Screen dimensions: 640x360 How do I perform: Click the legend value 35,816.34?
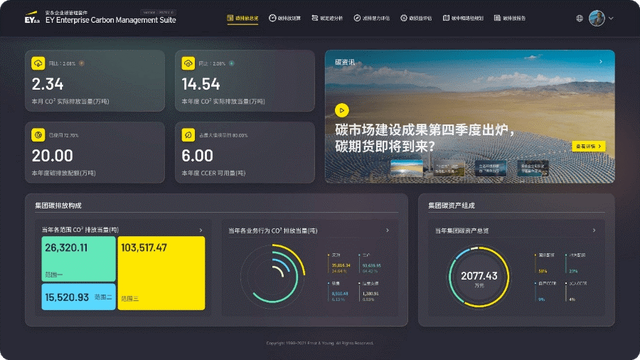(341, 265)
